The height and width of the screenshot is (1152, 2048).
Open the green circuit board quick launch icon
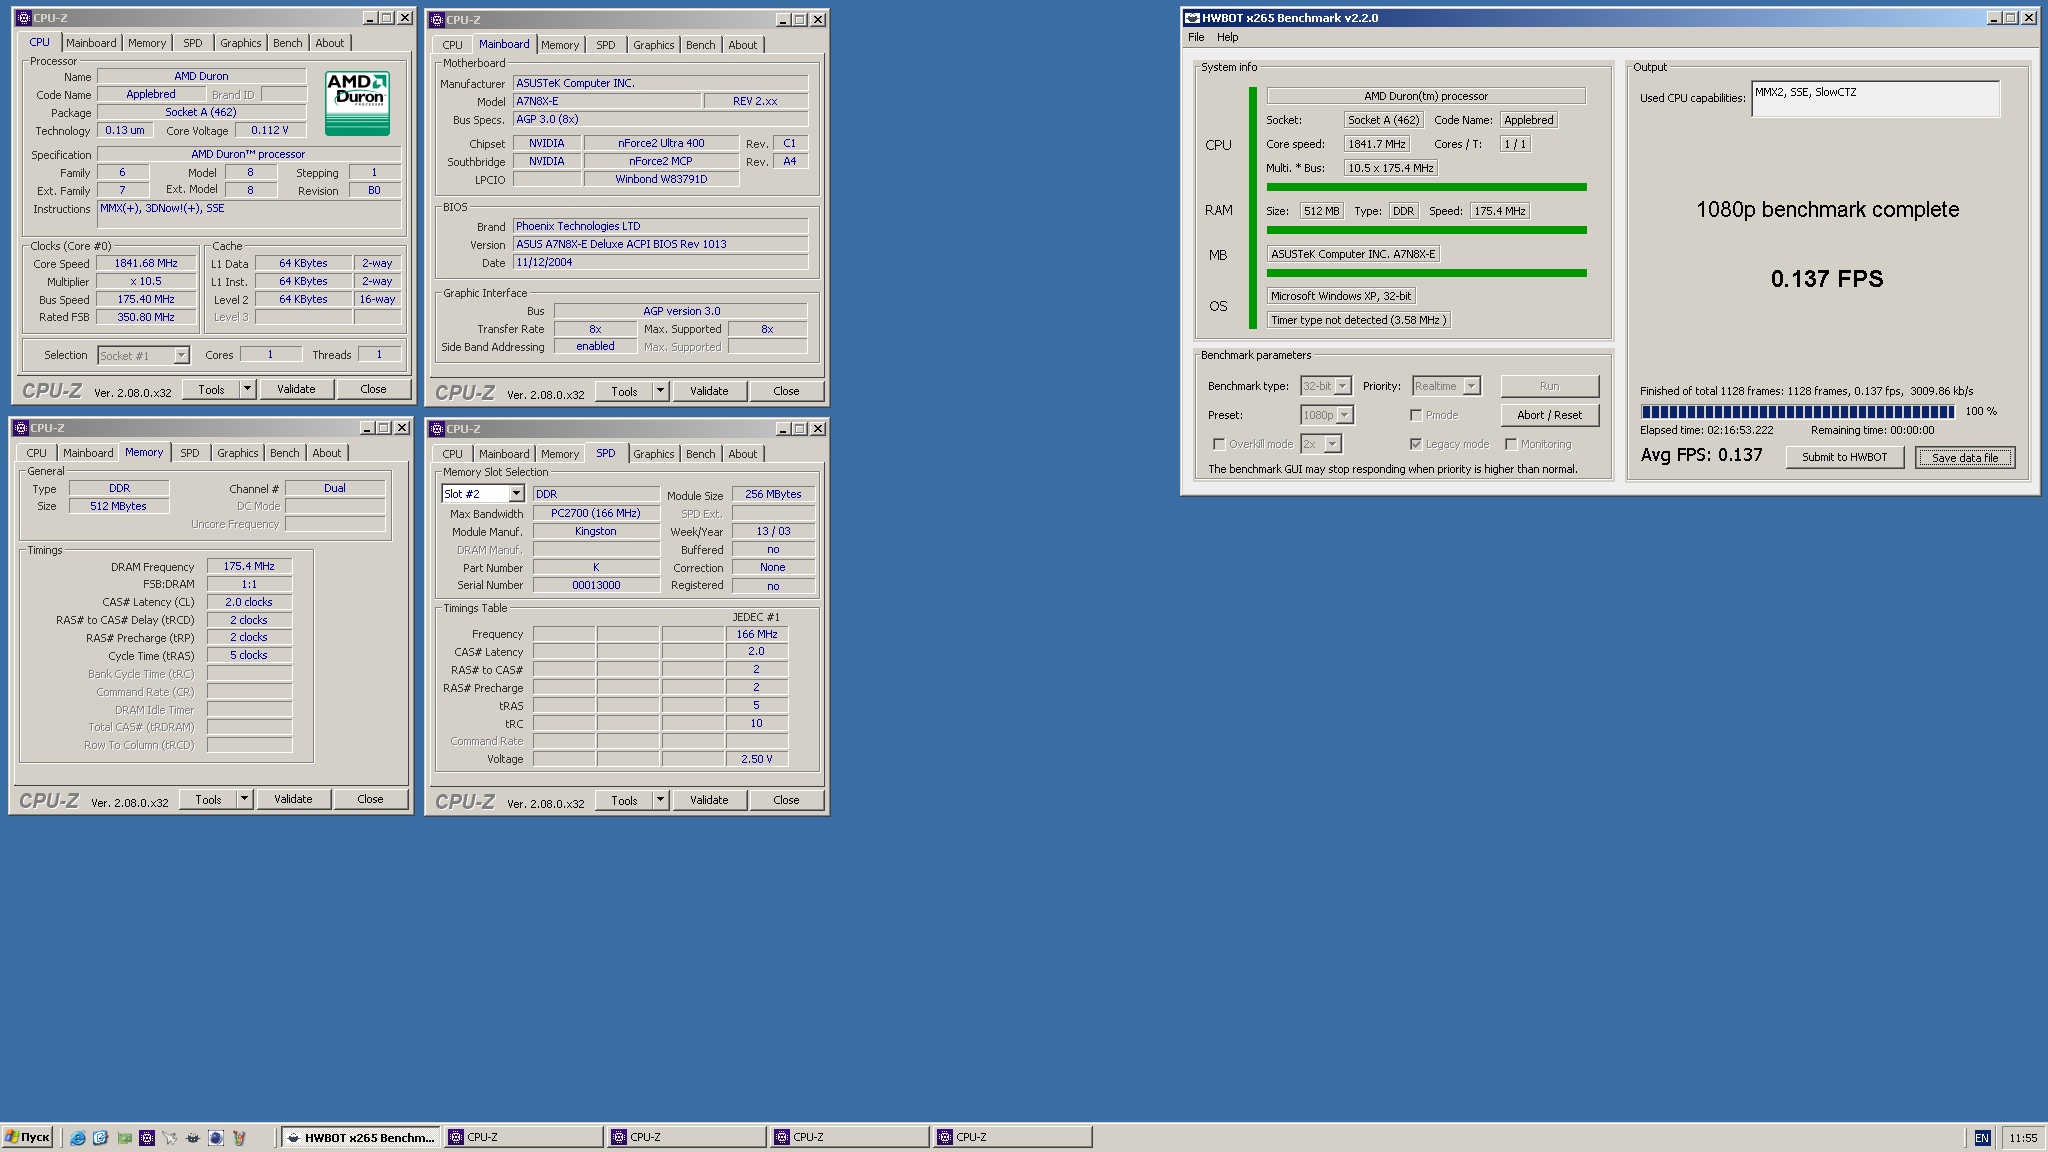coord(124,1137)
